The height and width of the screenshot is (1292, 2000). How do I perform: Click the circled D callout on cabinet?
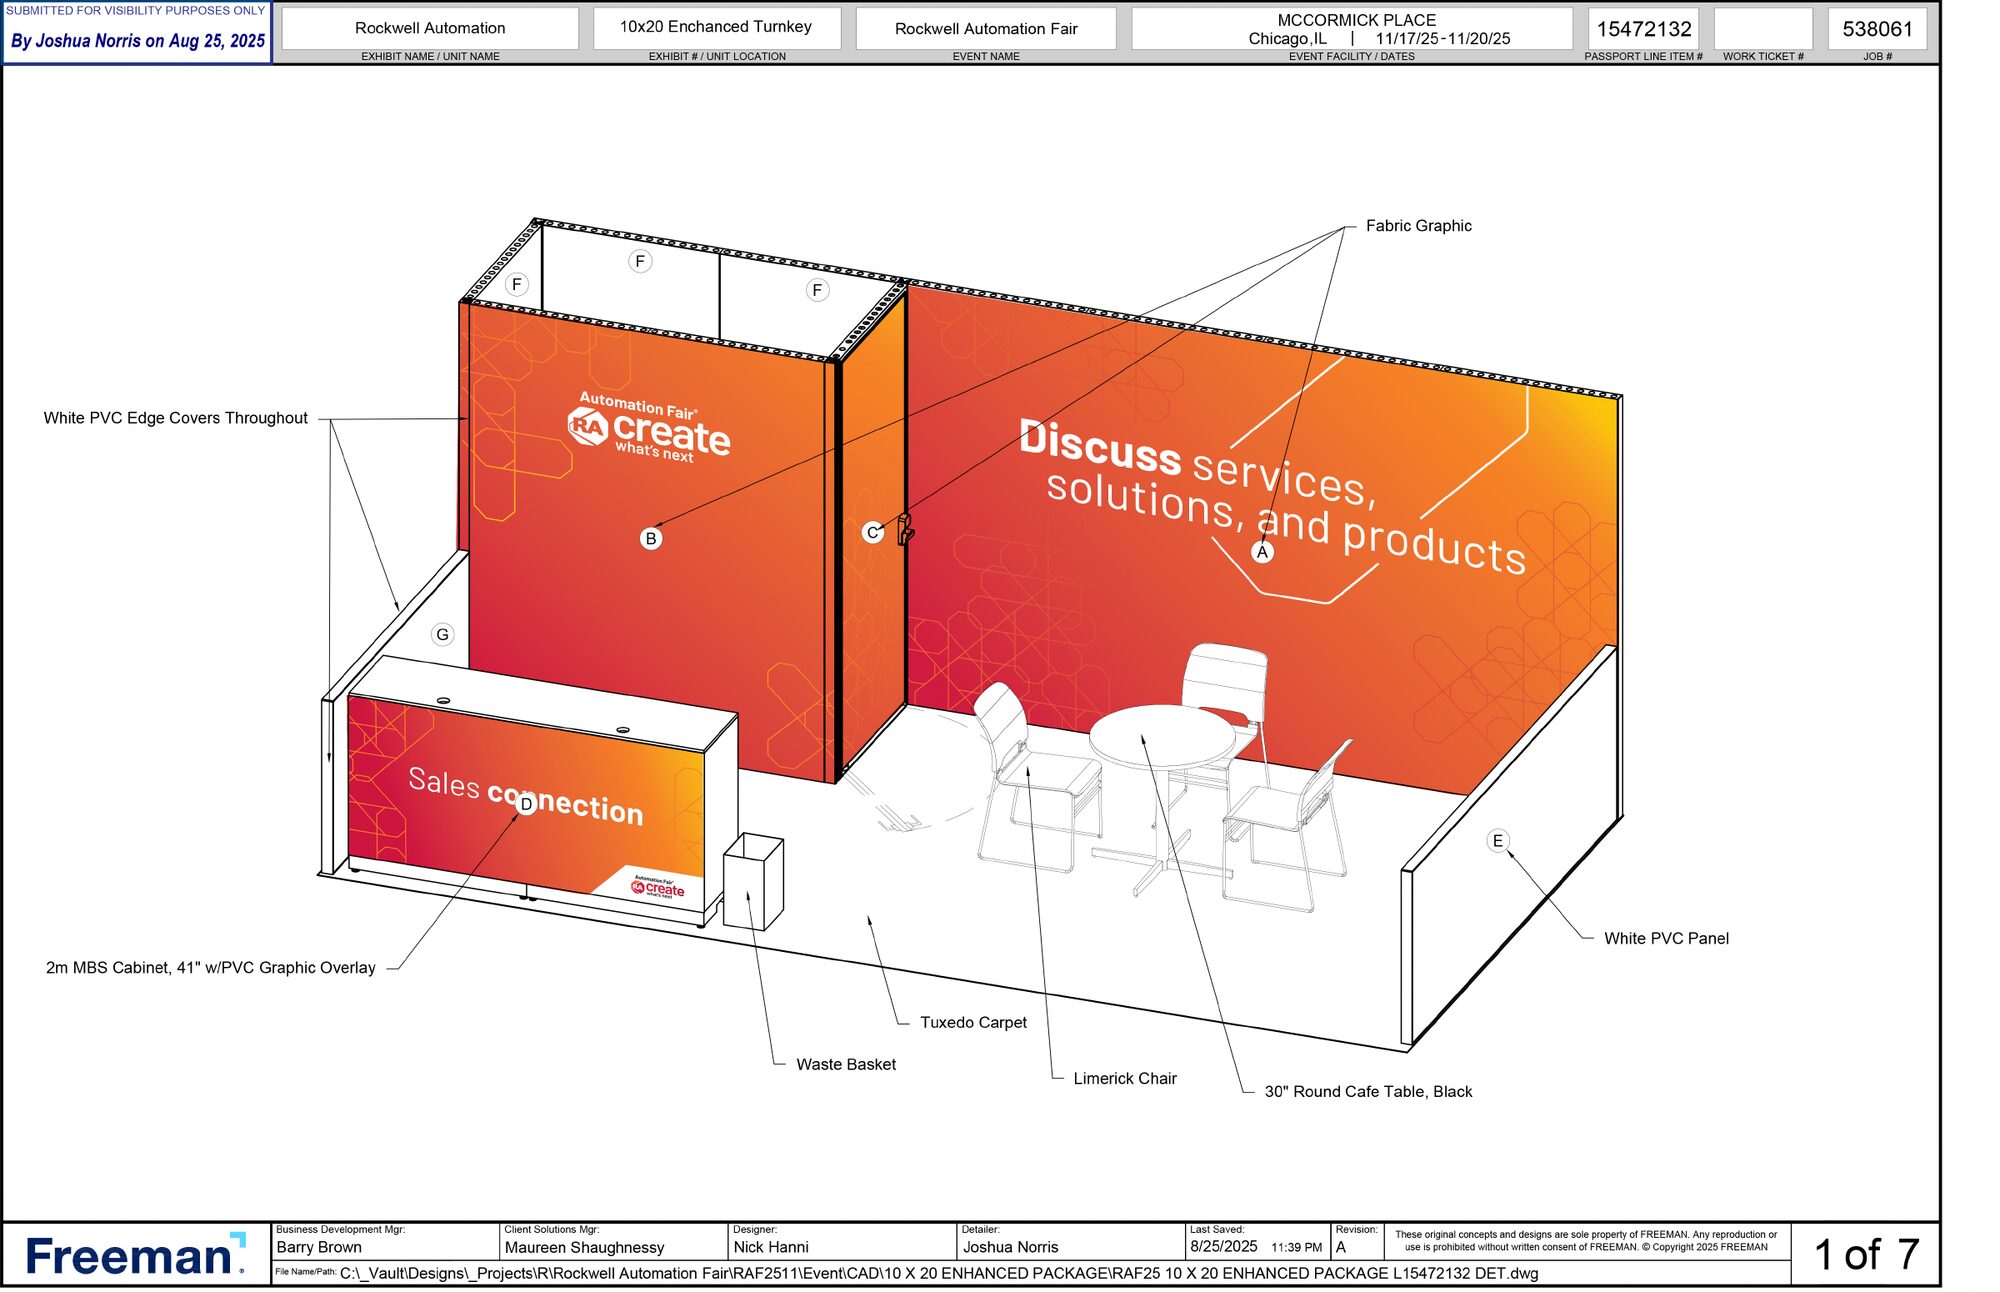(x=526, y=804)
